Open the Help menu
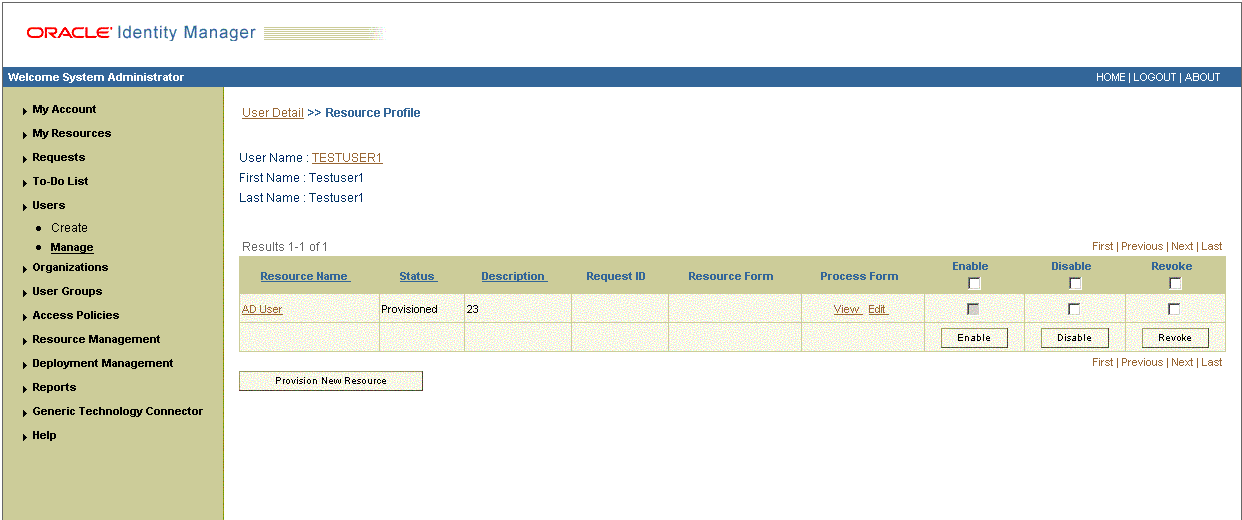Screen dimensions: 1242x520 [44, 435]
